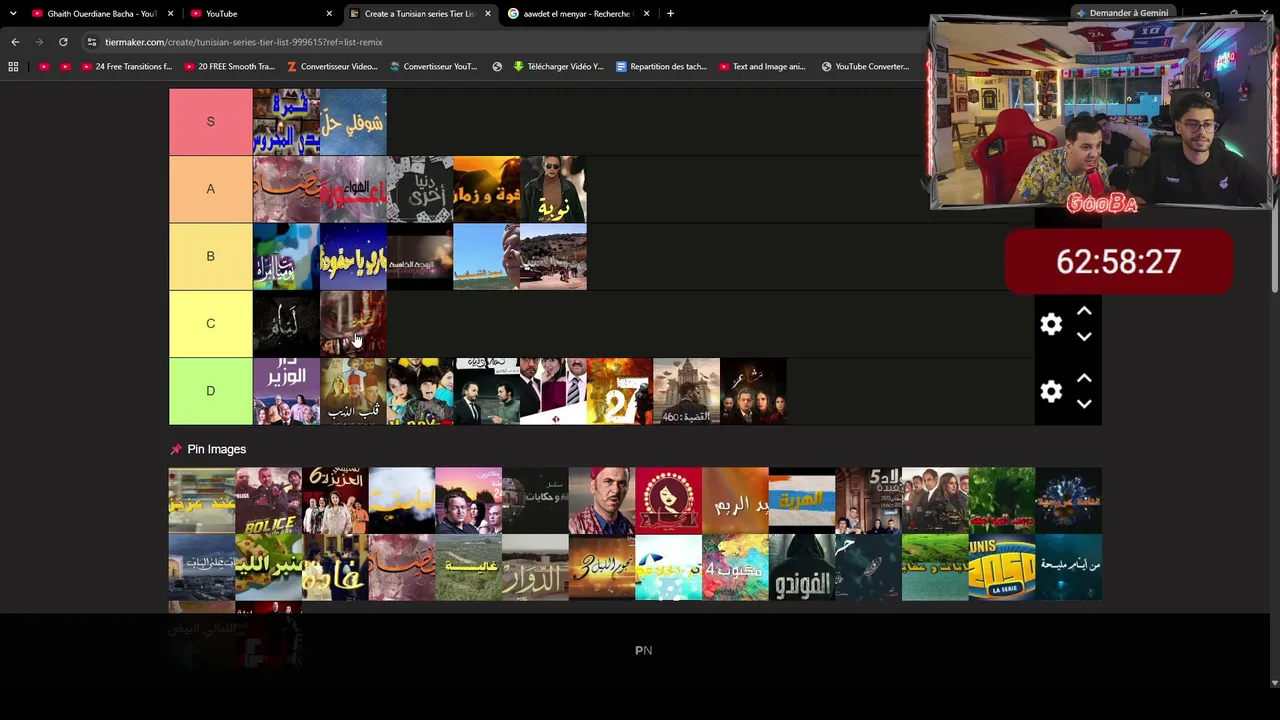Click the 'Pin Images' label
The height and width of the screenshot is (720, 1280).
coord(216,449)
